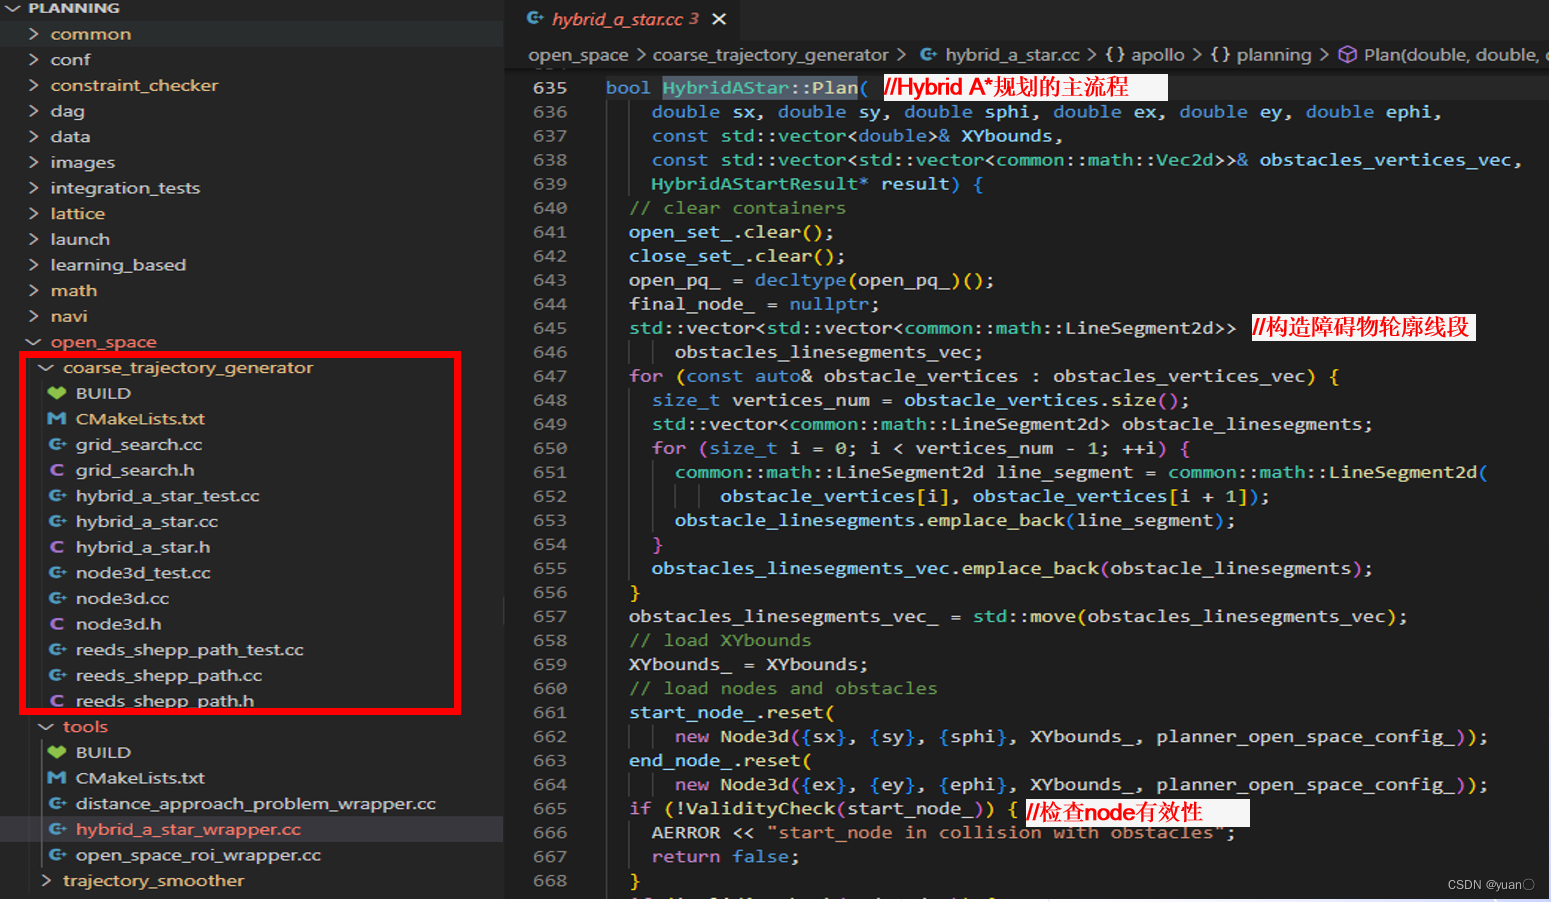Open BUILD file icon under coarse_trajectory_generator

tap(57, 393)
